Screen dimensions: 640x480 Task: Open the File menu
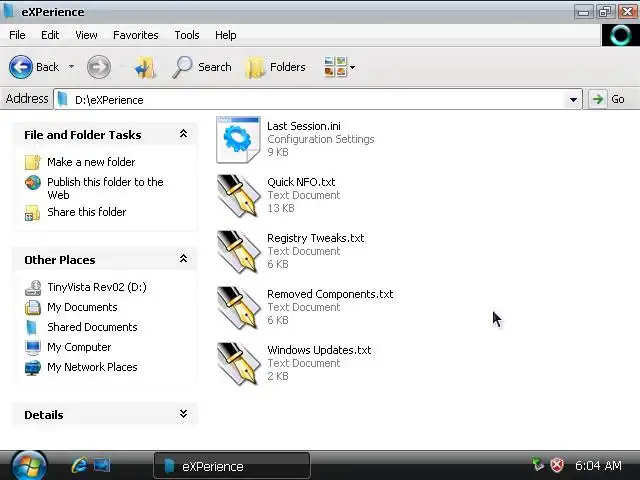[17, 35]
